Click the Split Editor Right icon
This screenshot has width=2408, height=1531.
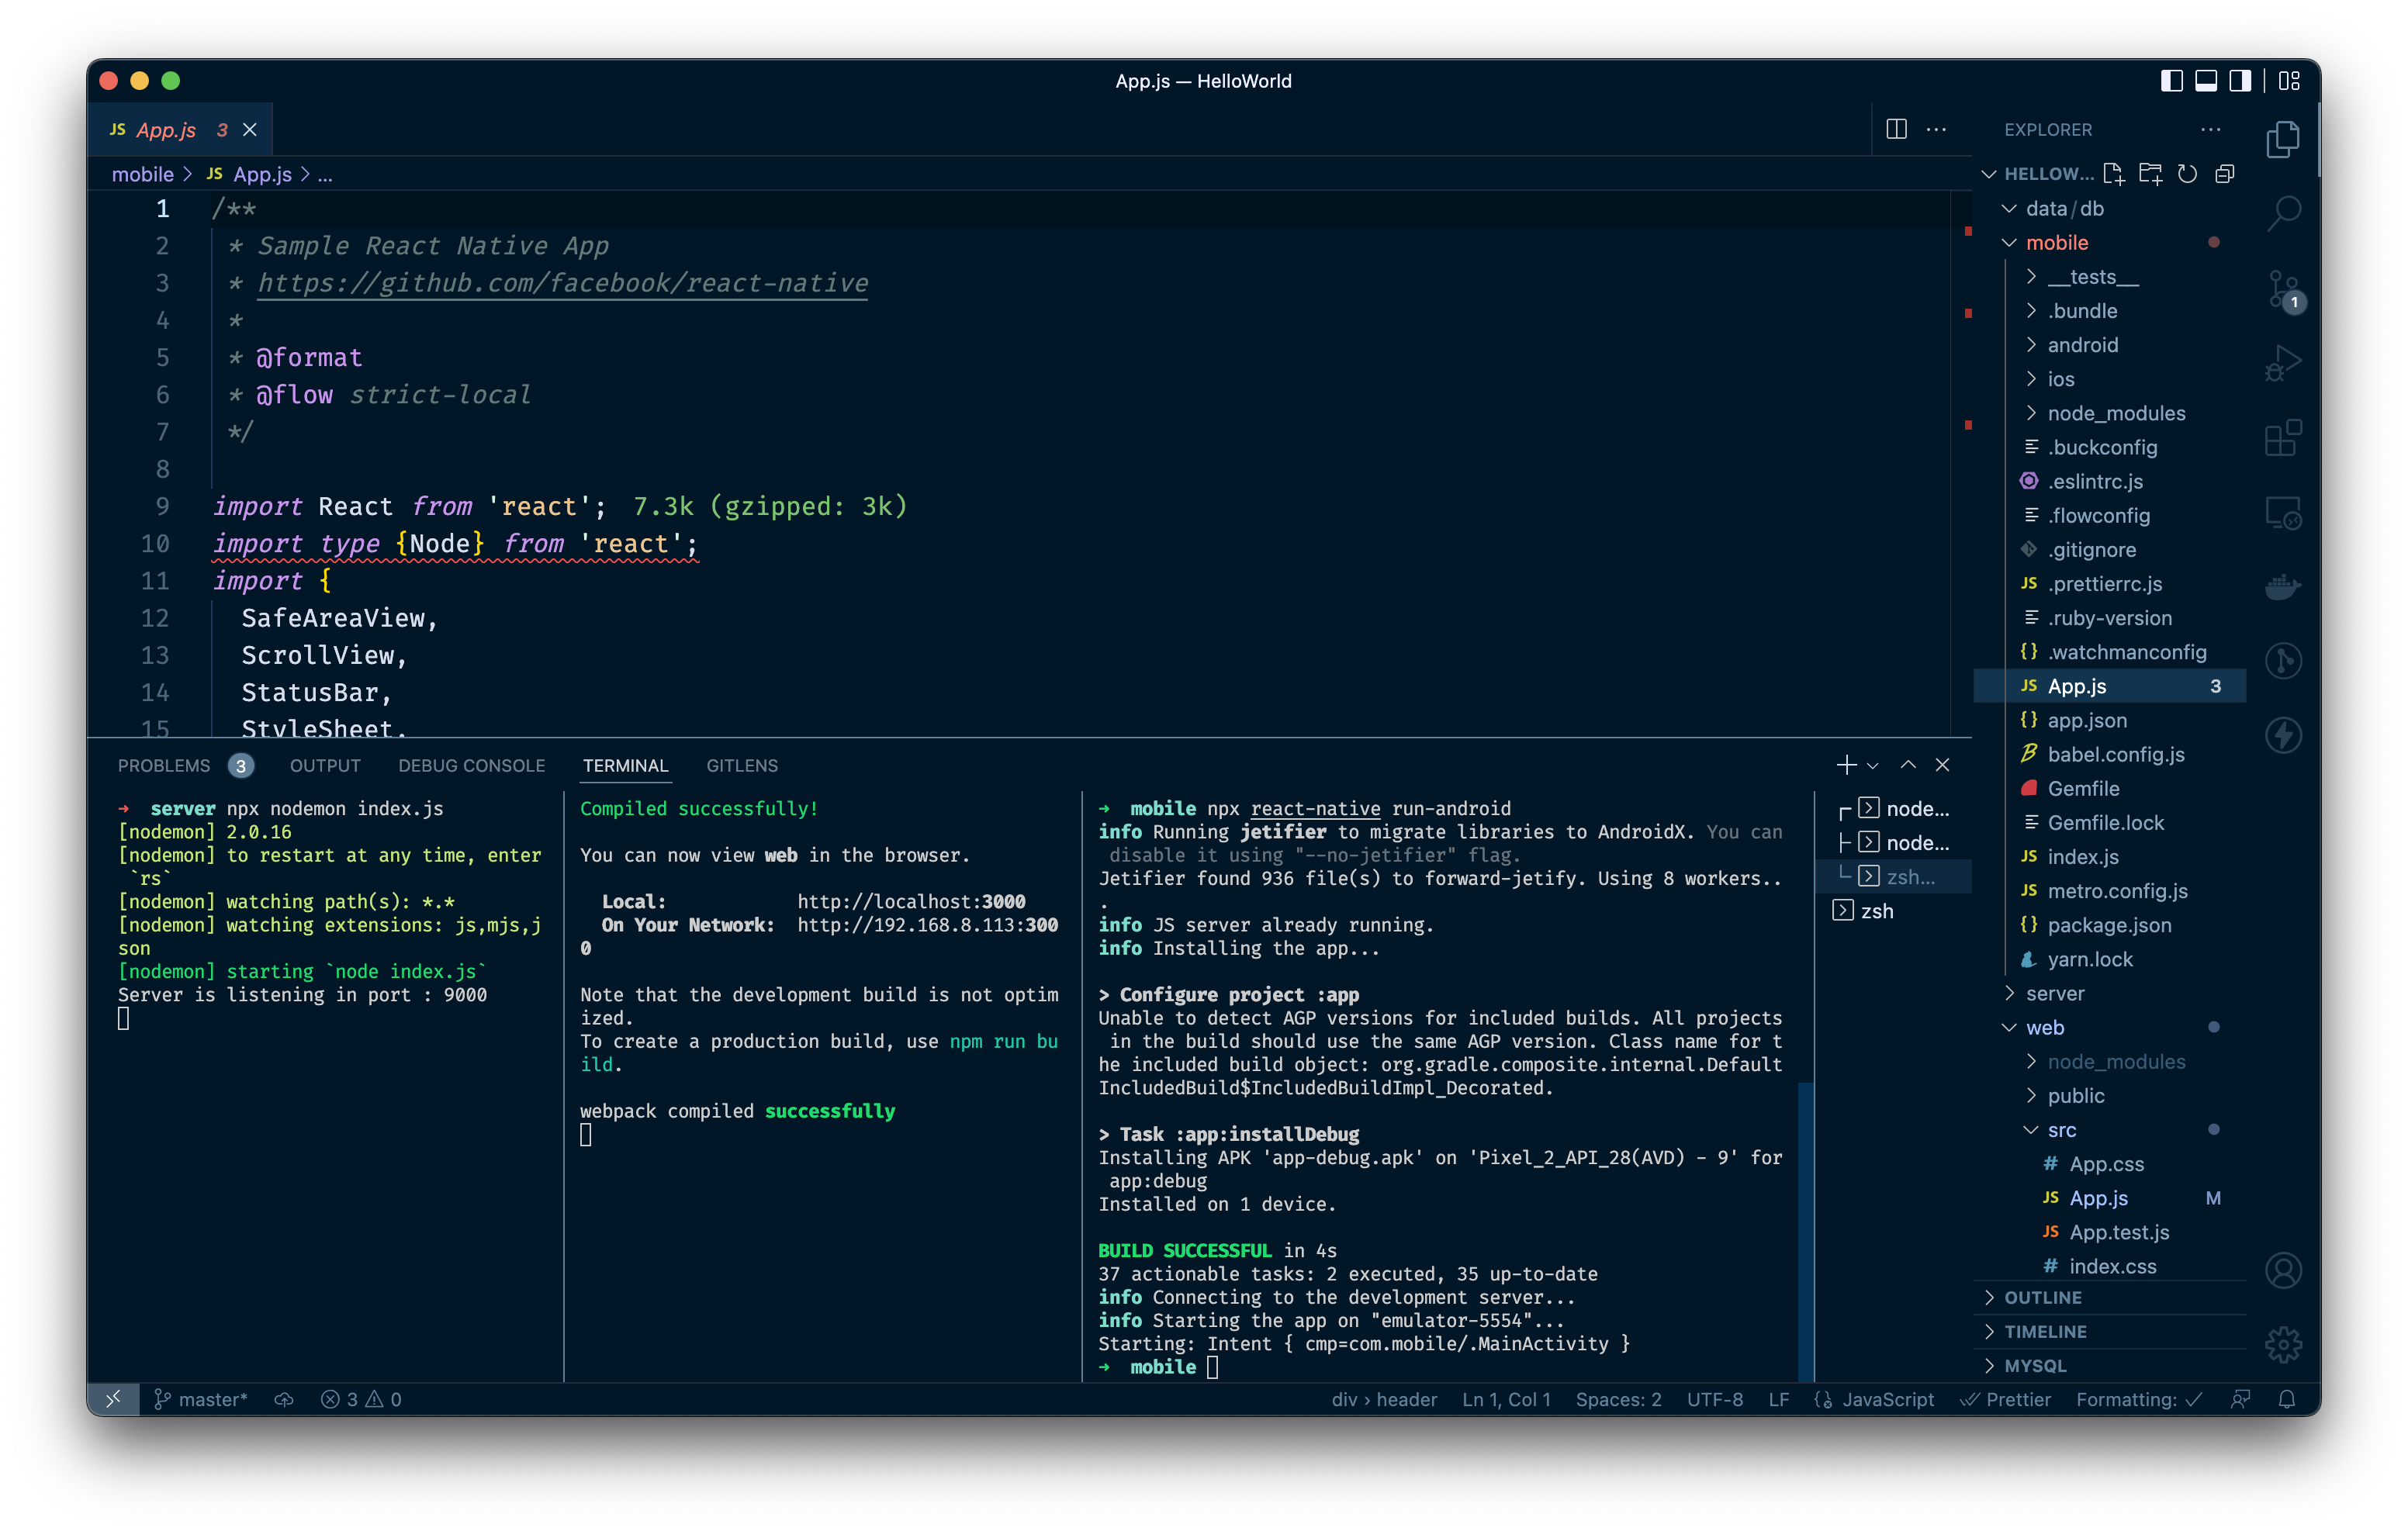[x=1896, y=129]
